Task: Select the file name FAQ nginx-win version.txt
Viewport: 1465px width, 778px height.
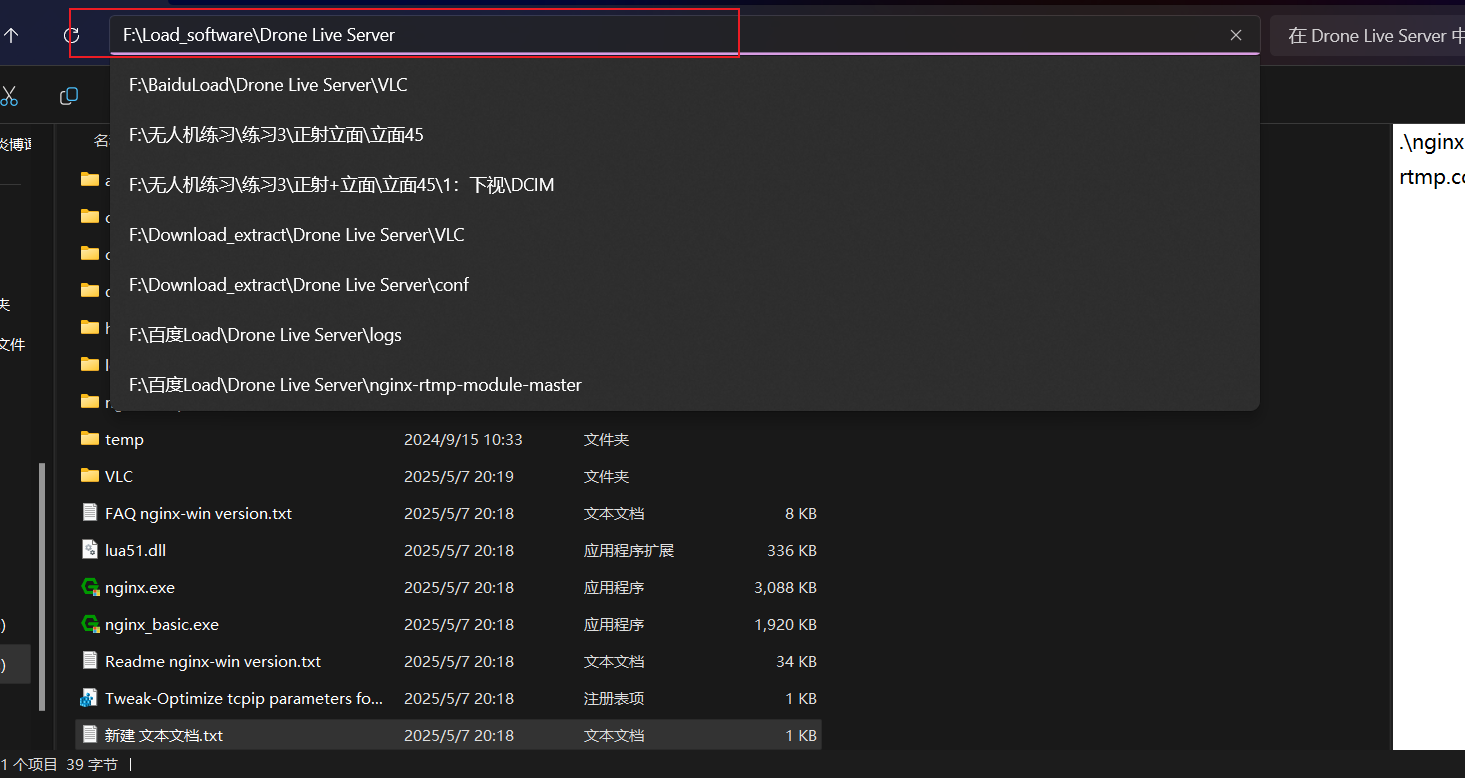Action: pyautogui.click(x=198, y=513)
